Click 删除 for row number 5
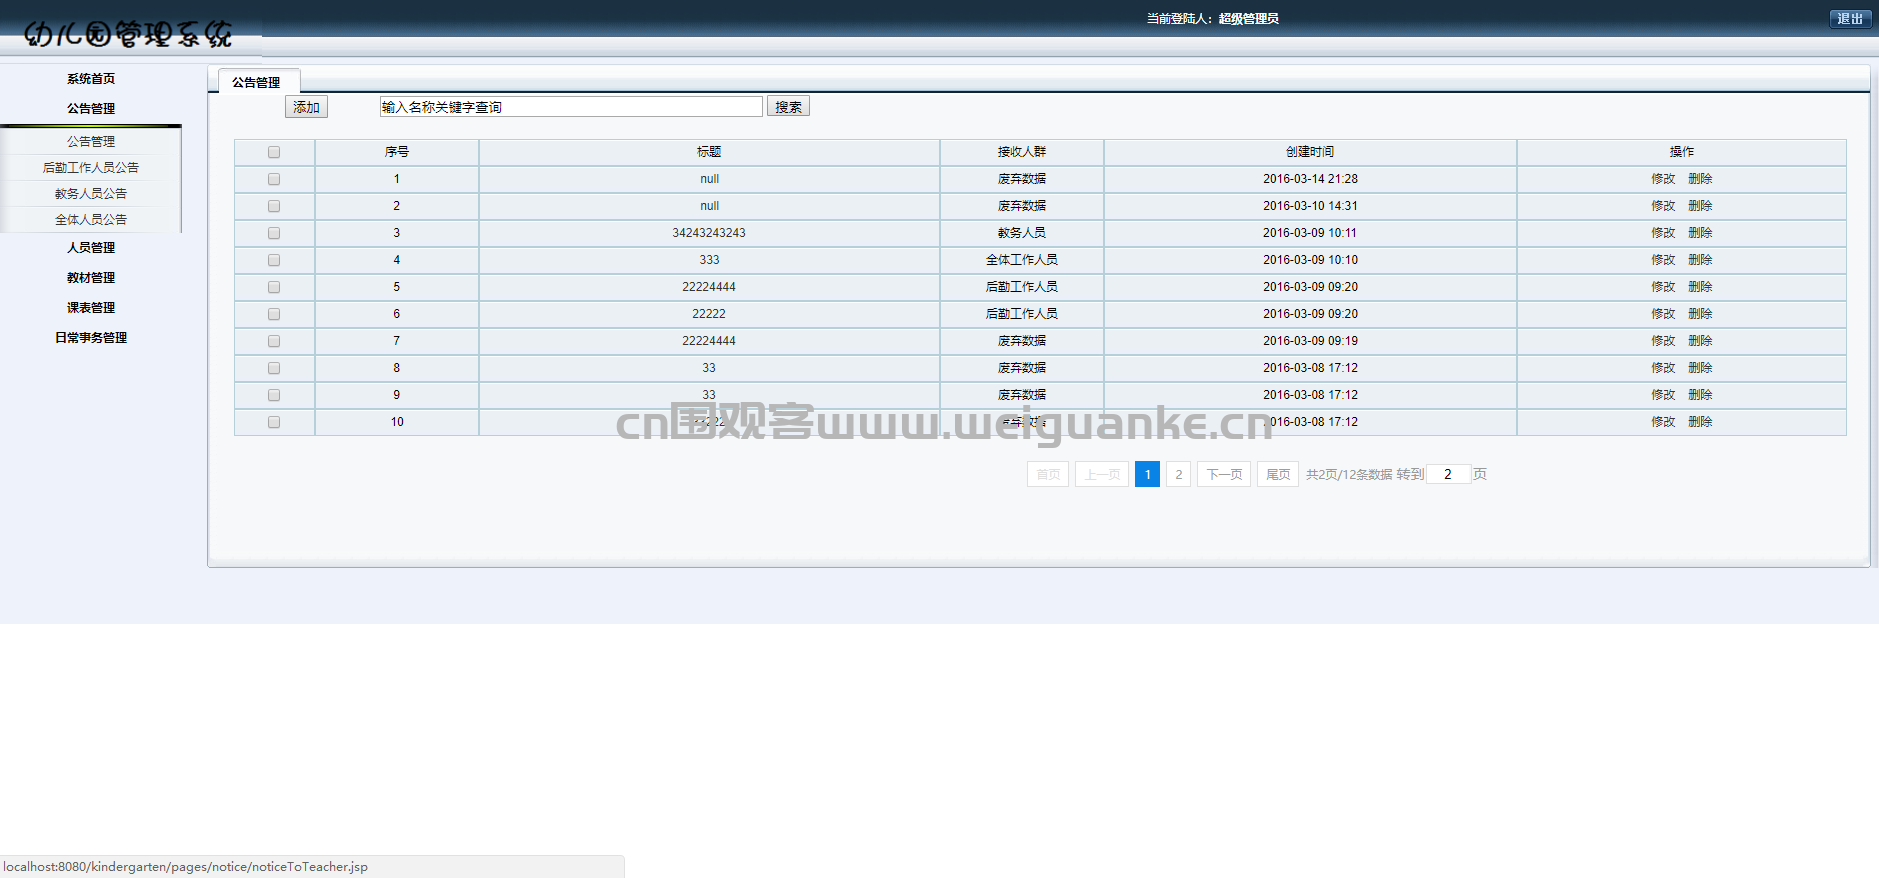 1700,287
